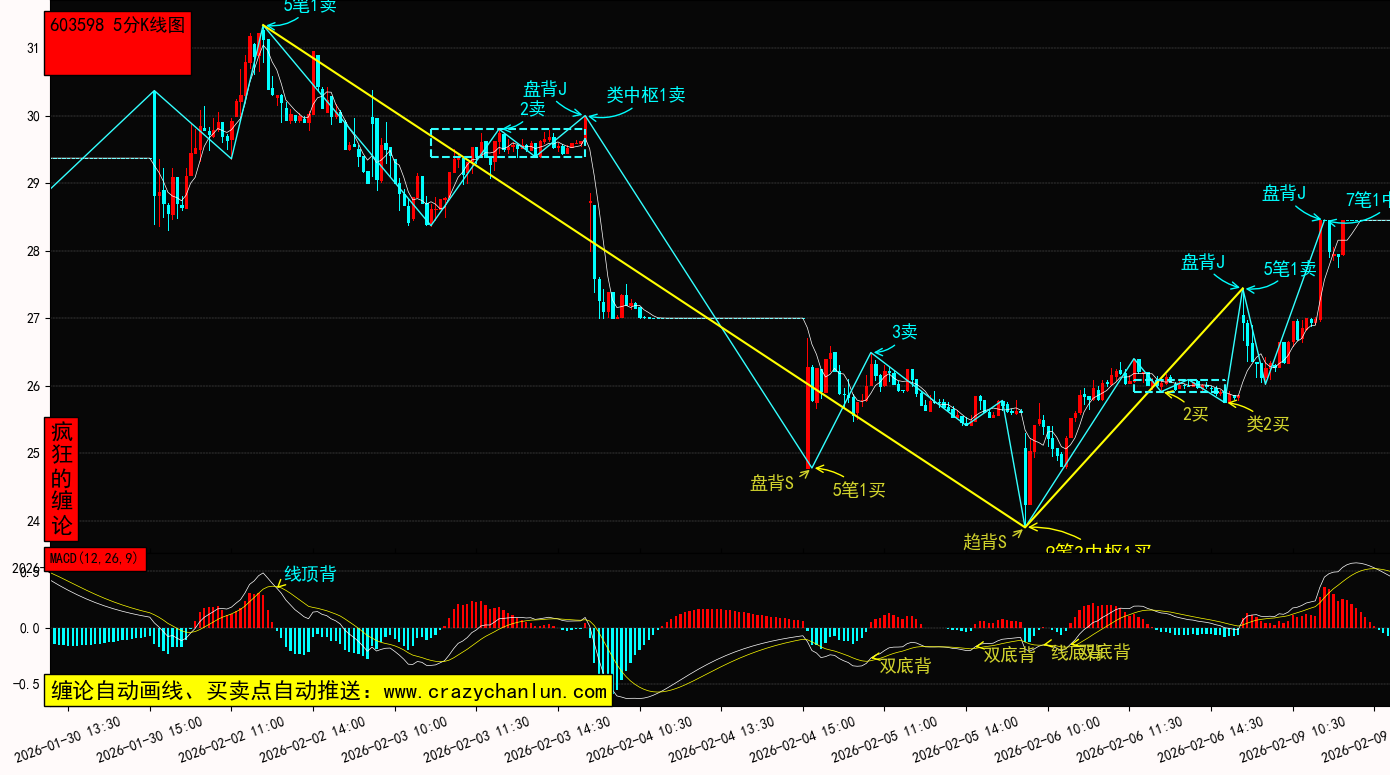The height and width of the screenshot is (775, 1390).
Task: Select the yellow 2买 buy label
Action: click(1195, 414)
